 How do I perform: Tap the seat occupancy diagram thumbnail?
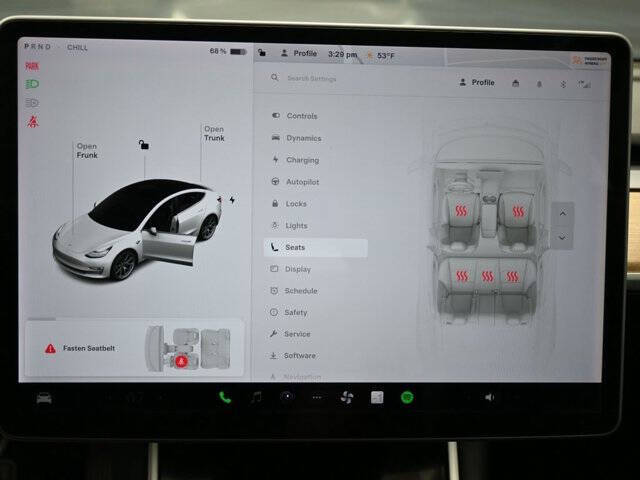188,349
